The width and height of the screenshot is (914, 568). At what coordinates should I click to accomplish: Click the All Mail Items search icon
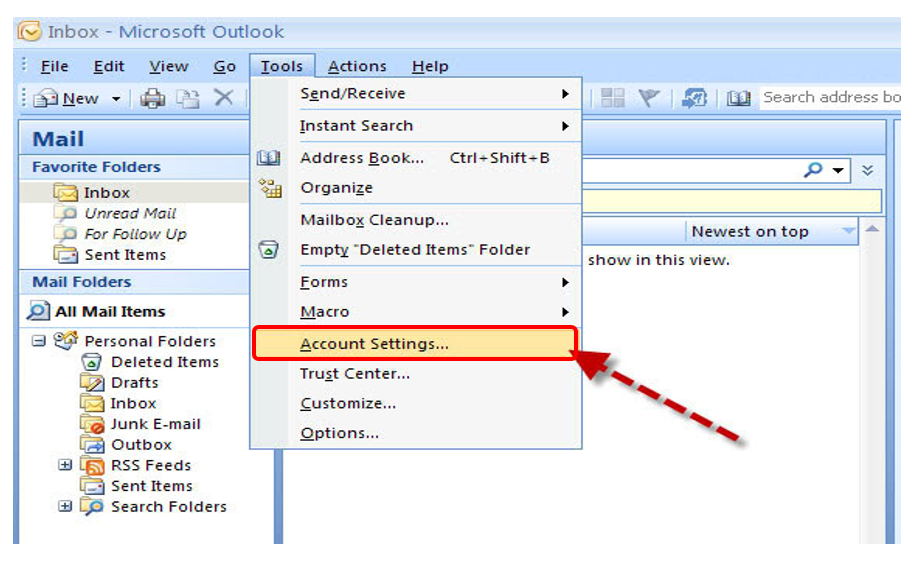38,311
